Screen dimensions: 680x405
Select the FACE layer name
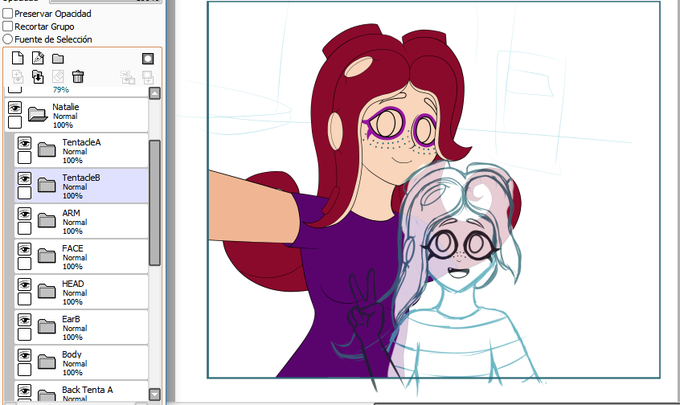pyautogui.click(x=72, y=248)
